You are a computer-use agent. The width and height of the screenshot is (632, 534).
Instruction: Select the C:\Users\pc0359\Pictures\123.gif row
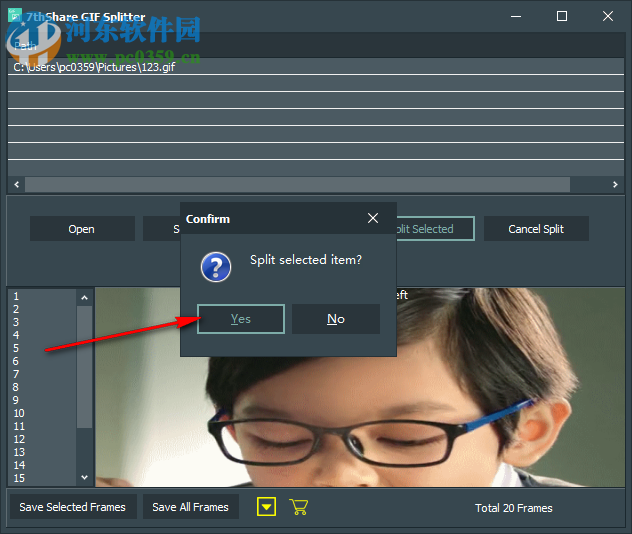(316, 67)
